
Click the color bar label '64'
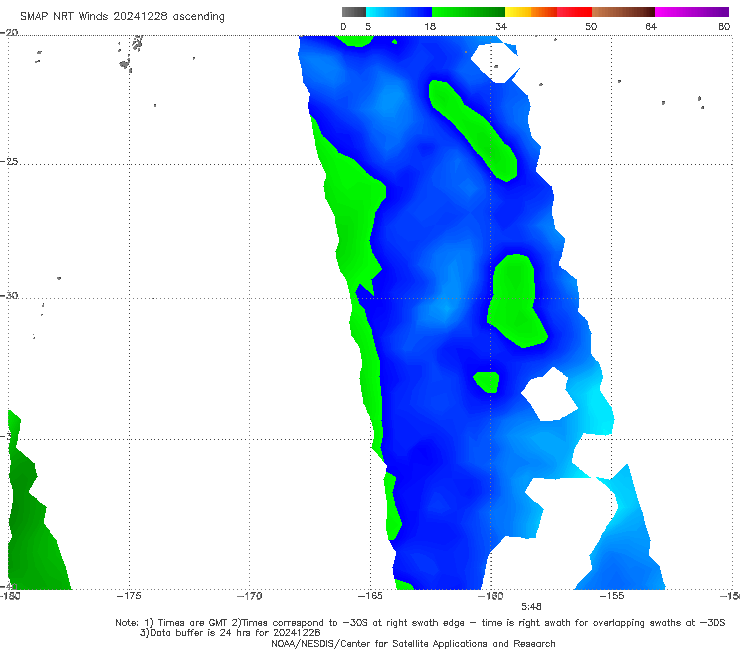coord(651,27)
